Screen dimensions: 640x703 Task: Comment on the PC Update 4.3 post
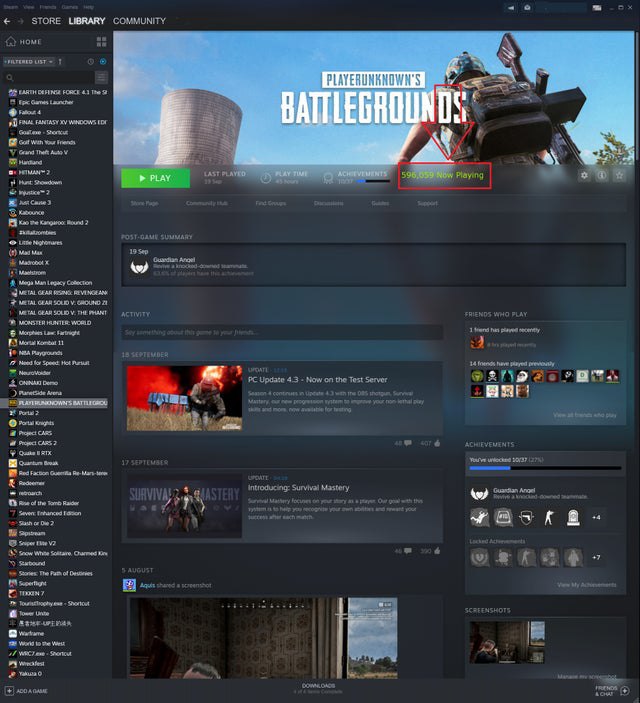[x=408, y=443]
